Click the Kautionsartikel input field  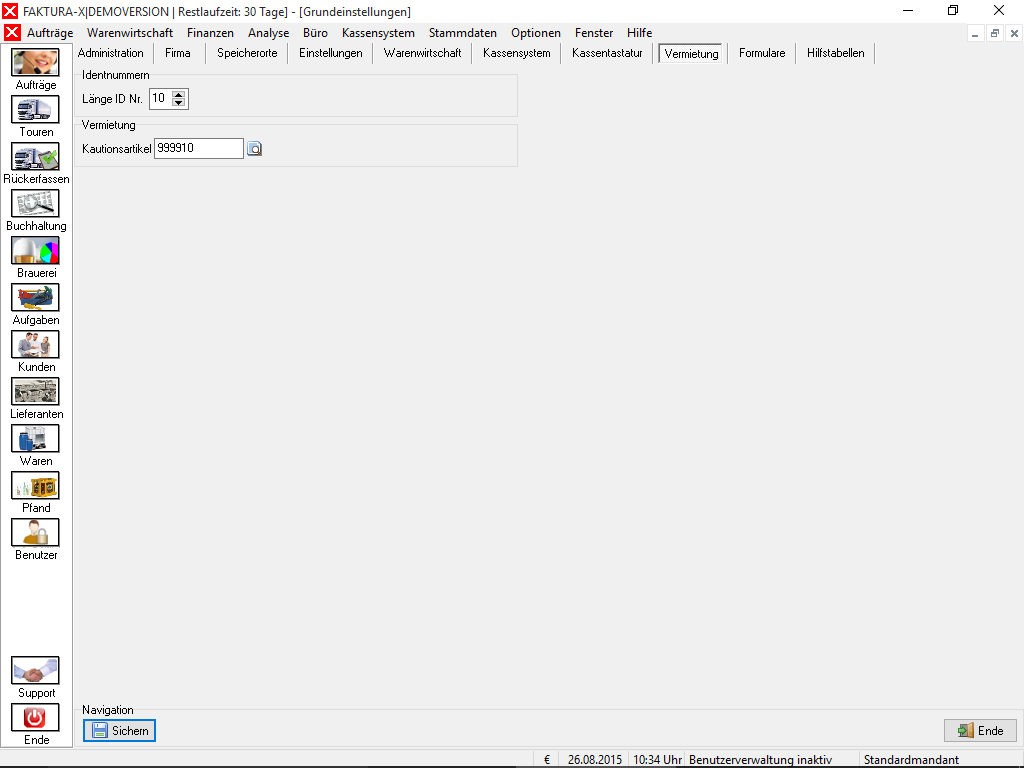point(199,148)
